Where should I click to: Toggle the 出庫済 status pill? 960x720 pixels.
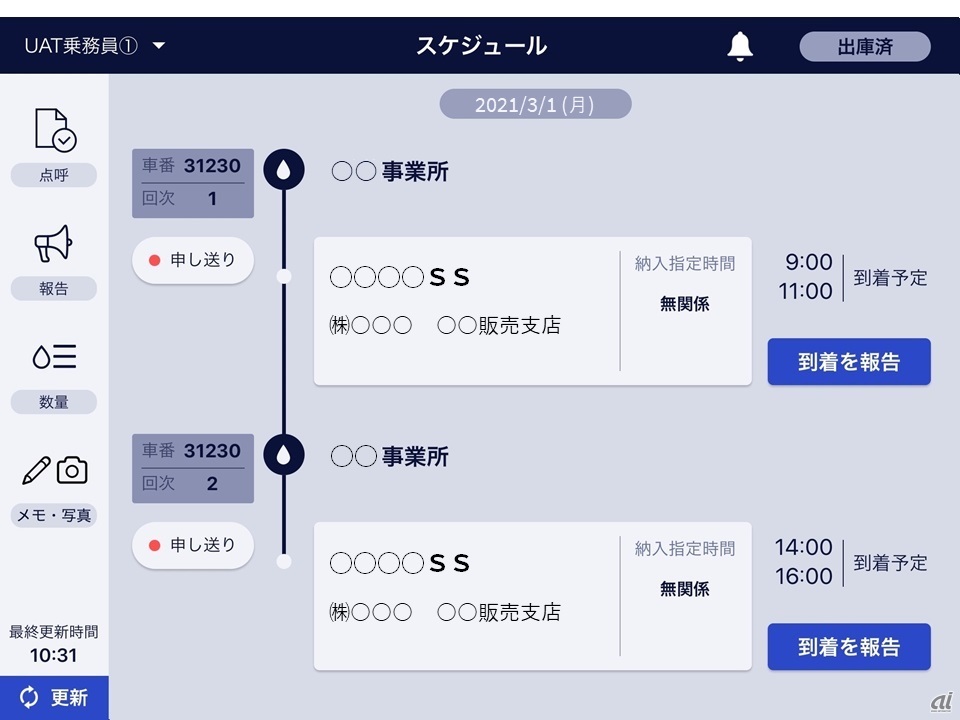coord(864,47)
